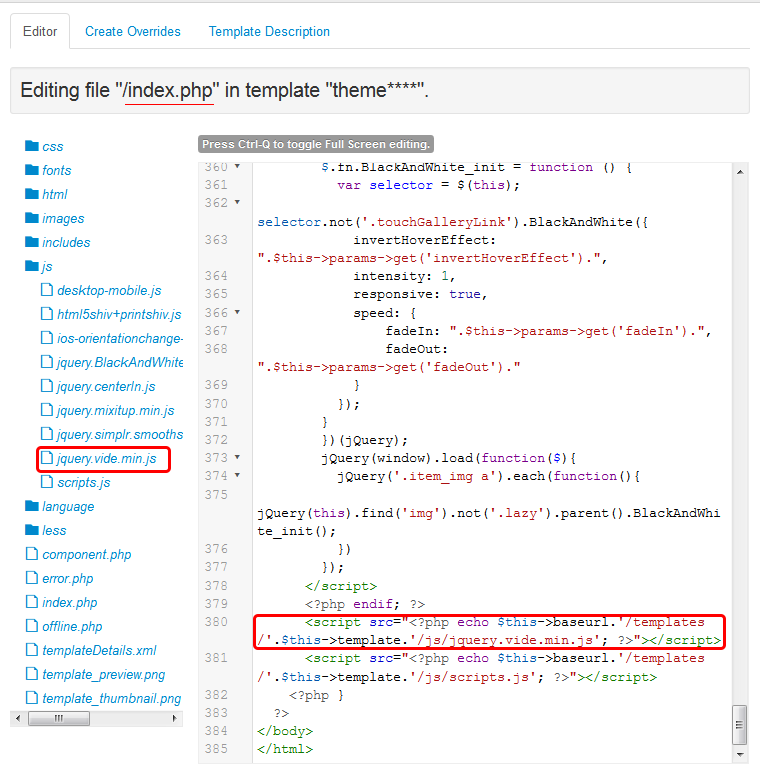This screenshot has width=760, height=781.
Task: Click the fonts folder icon
Action: [x=31, y=170]
